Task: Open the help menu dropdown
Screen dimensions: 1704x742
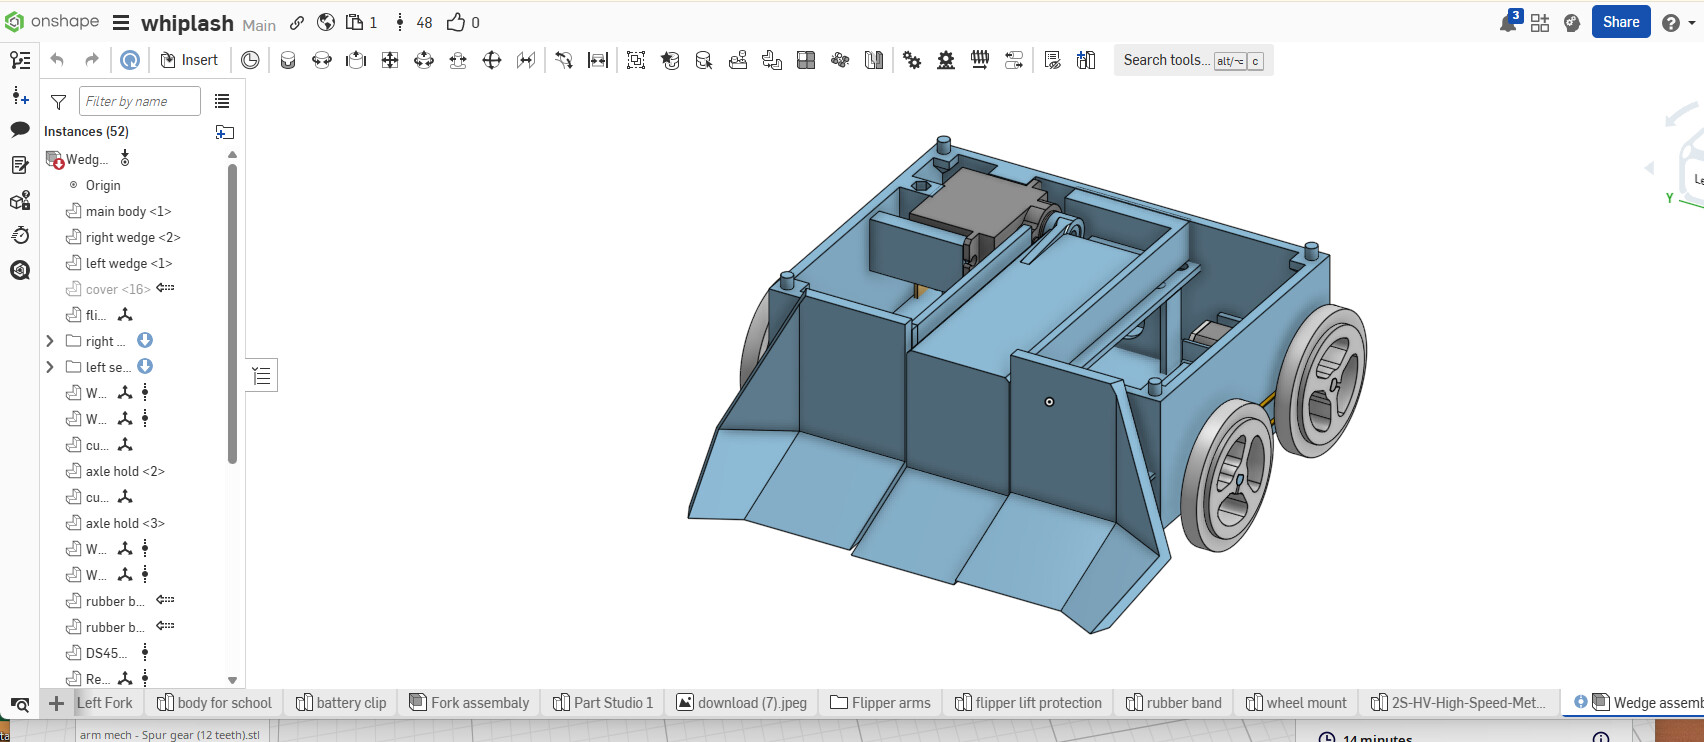Action: click(1677, 23)
